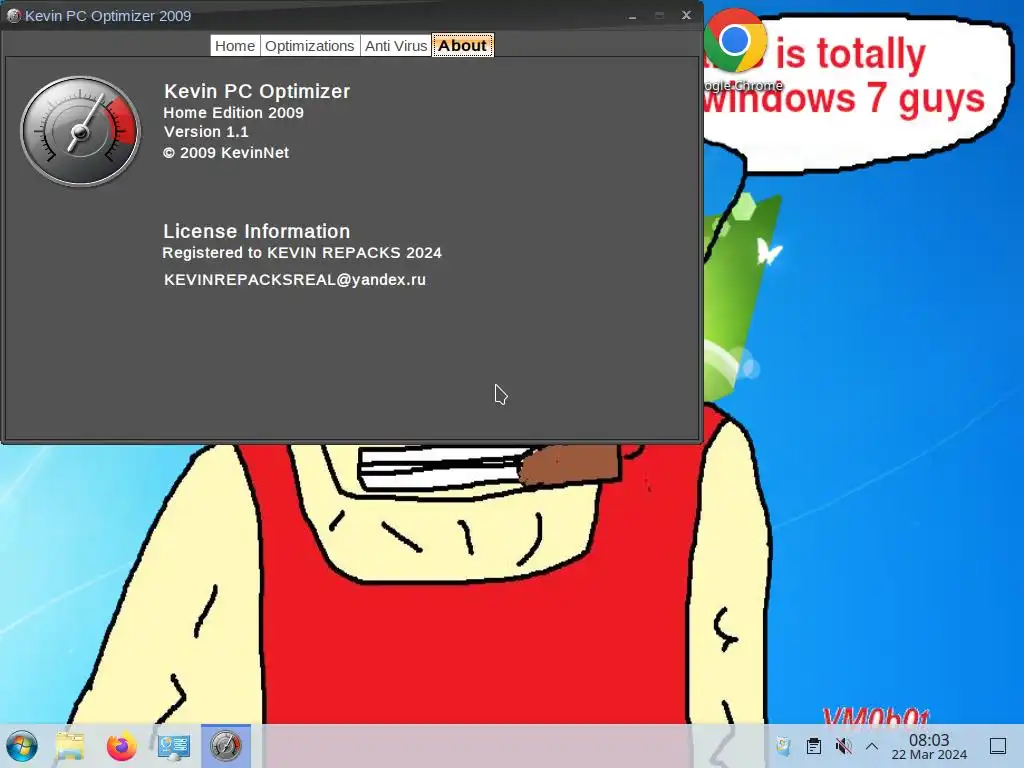Minimize the Kevin PC Optimizer window
This screenshot has height=768, width=1024.
coord(632,16)
